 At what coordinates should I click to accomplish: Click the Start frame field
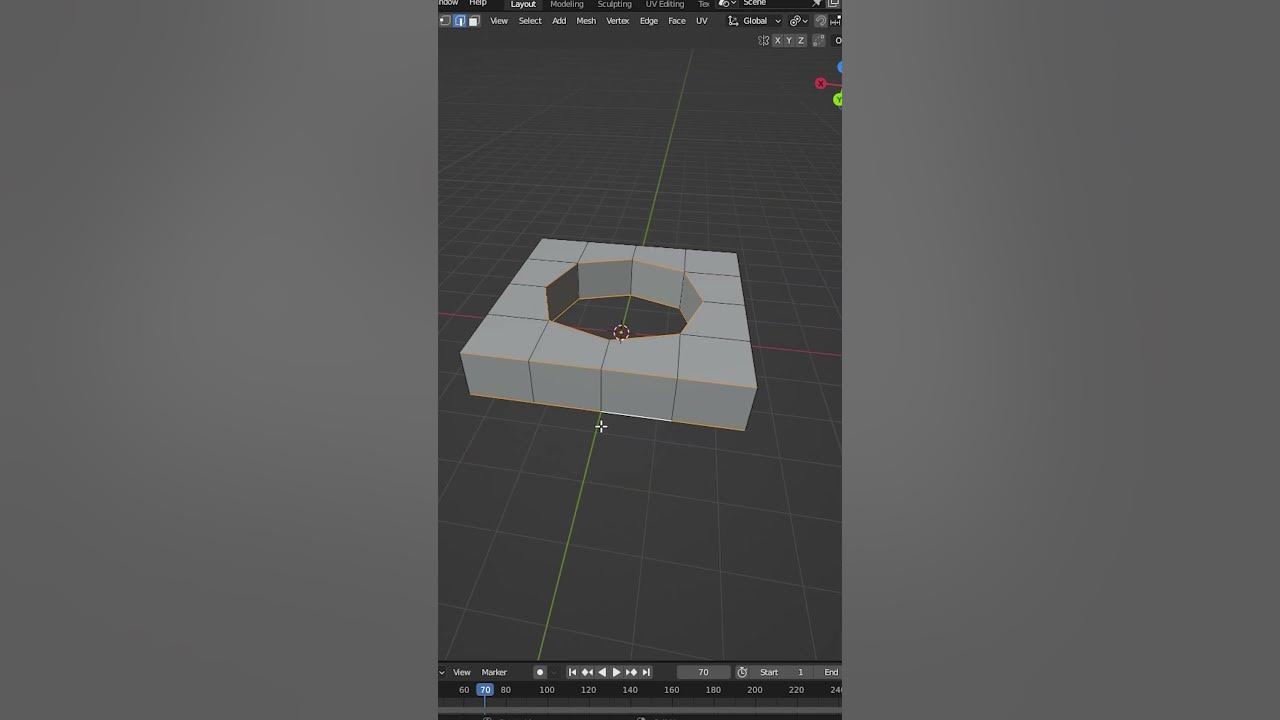pos(782,672)
